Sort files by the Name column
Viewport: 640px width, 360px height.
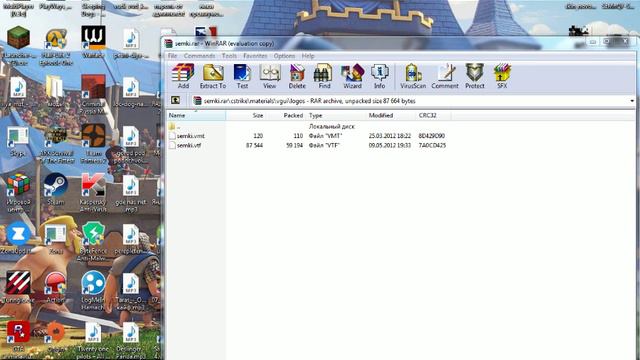[196, 116]
